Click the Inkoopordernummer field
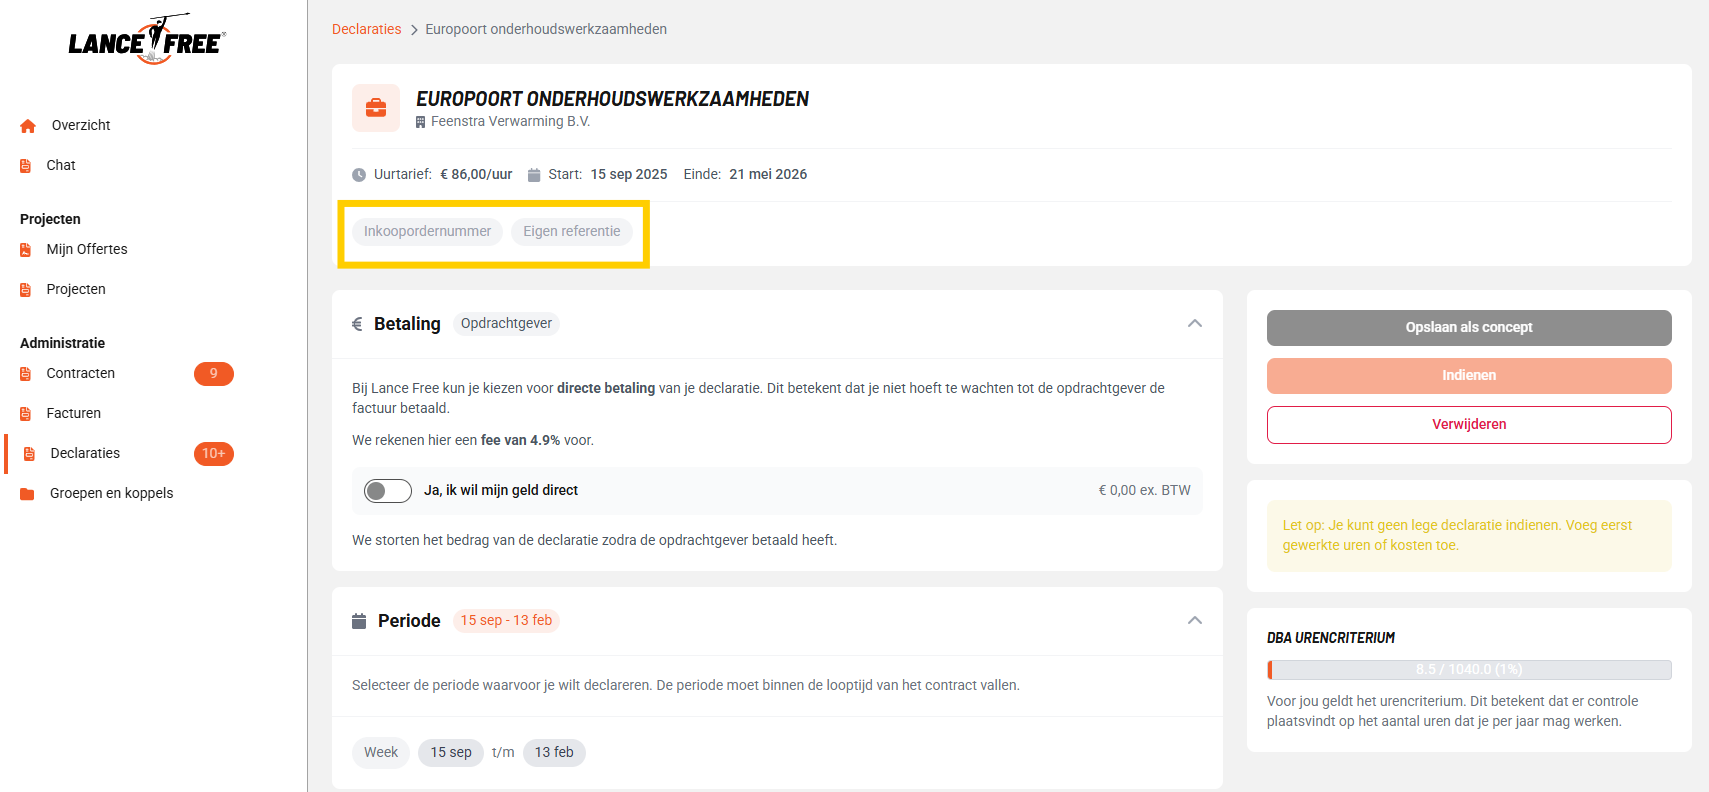Image resolution: width=1709 pixels, height=792 pixels. point(427,232)
